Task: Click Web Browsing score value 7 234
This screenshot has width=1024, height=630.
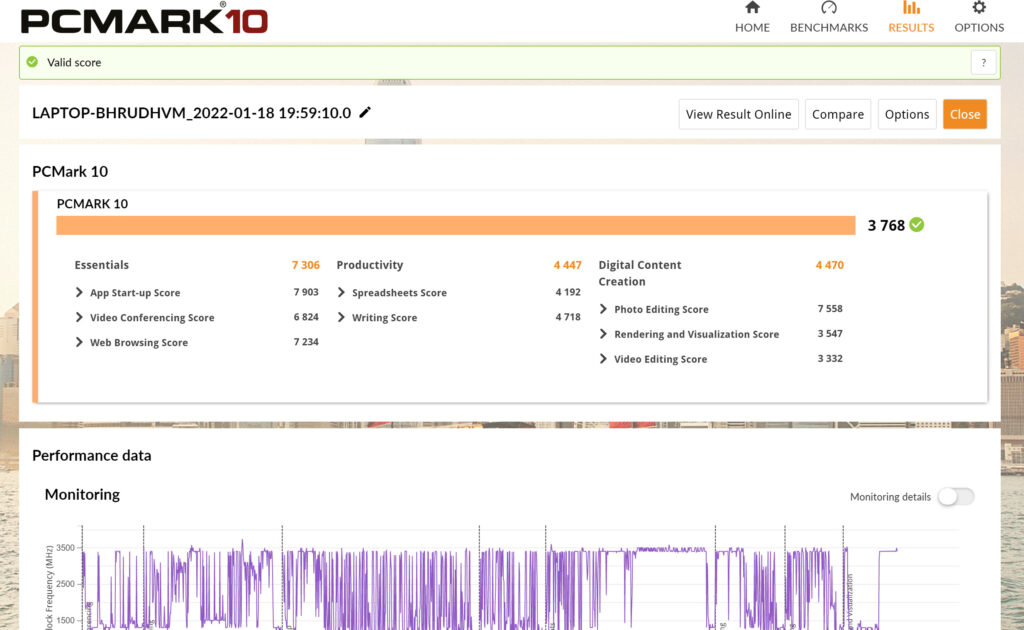Action: (306, 341)
